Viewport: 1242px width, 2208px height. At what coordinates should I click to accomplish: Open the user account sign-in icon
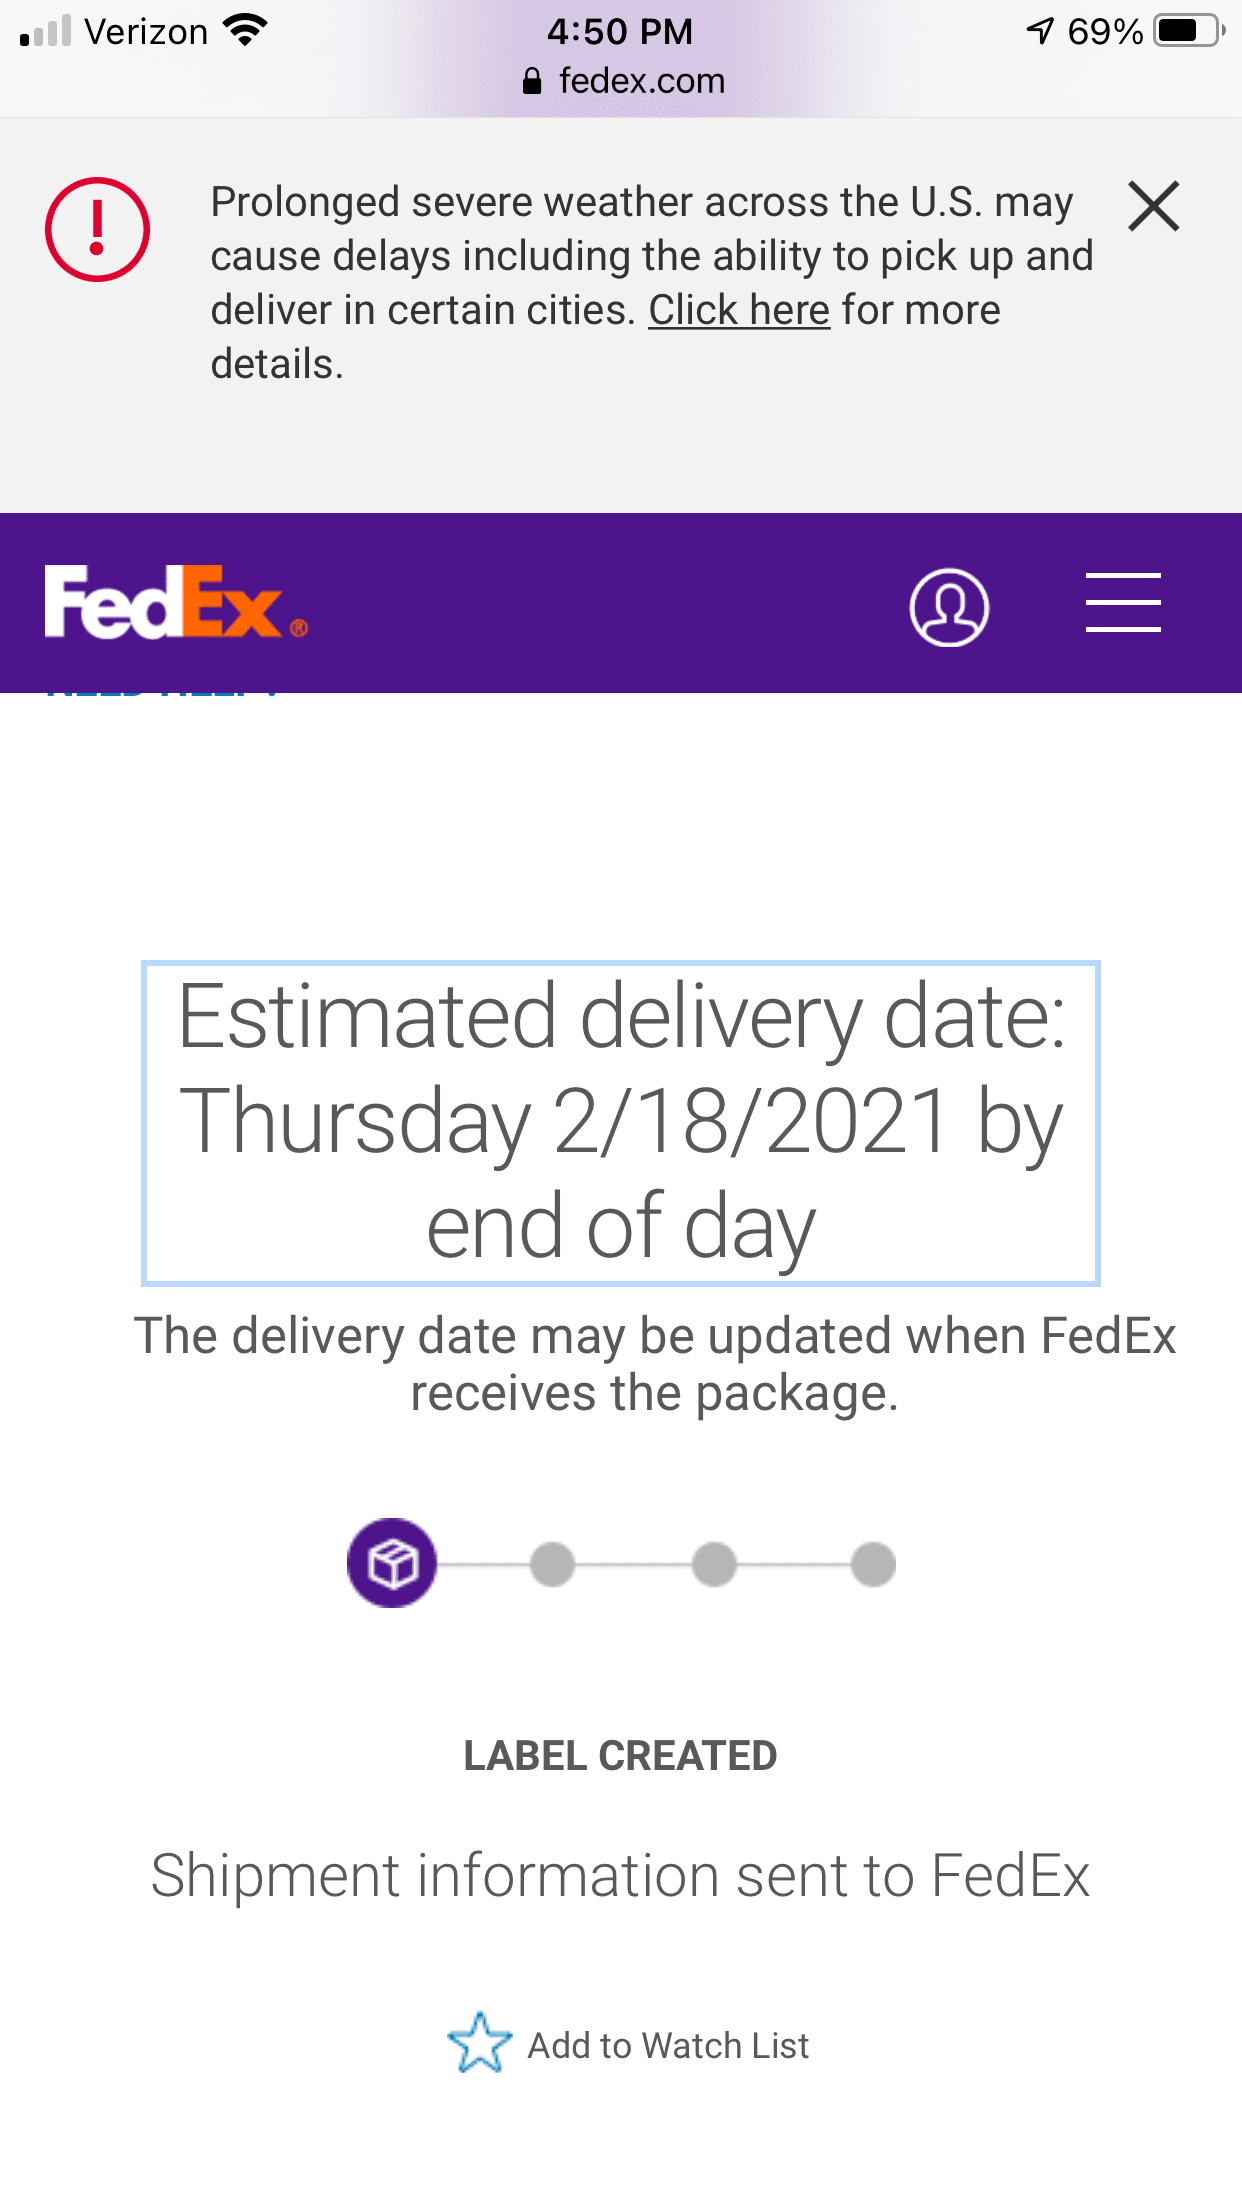[948, 607]
